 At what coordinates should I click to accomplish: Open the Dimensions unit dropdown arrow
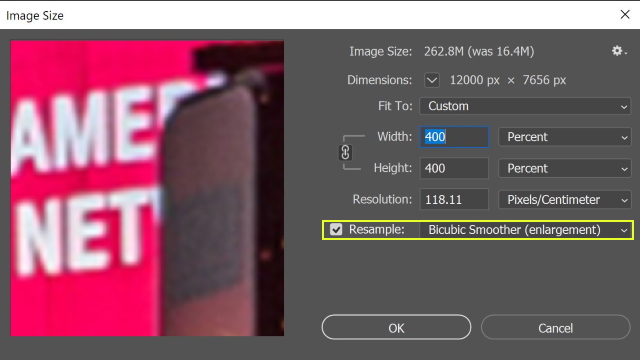[432, 80]
